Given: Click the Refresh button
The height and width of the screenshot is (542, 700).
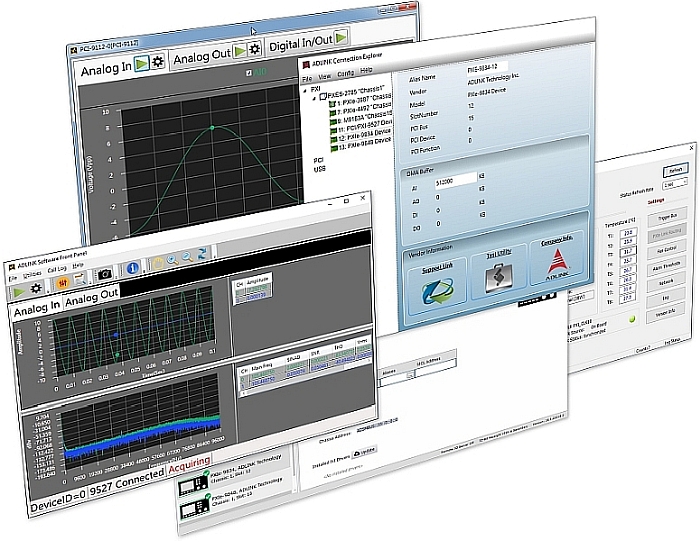Looking at the screenshot, I should point(675,170).
